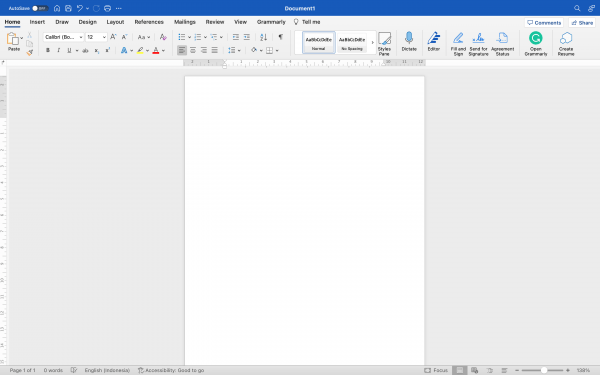Apply subscript formatting
Screen dimensions: 600x375
click(97, 51)
